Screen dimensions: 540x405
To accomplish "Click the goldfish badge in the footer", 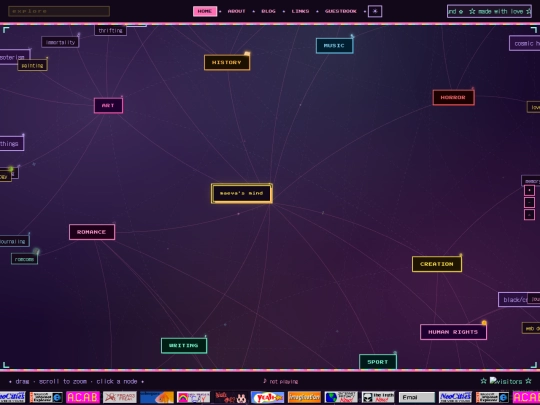I will click(157, 397).
